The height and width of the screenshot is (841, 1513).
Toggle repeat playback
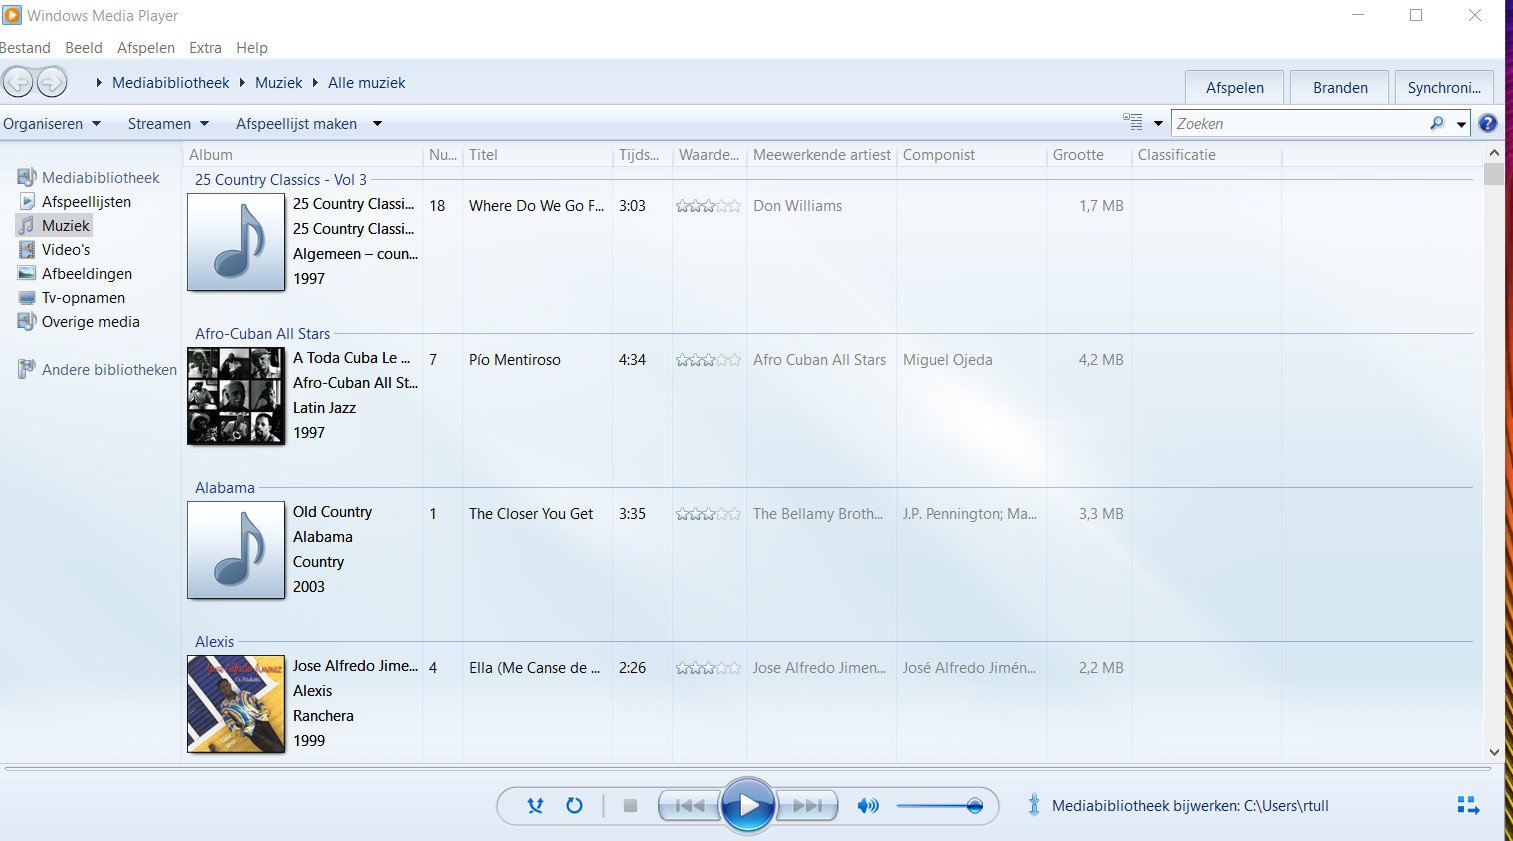(574, 806)
